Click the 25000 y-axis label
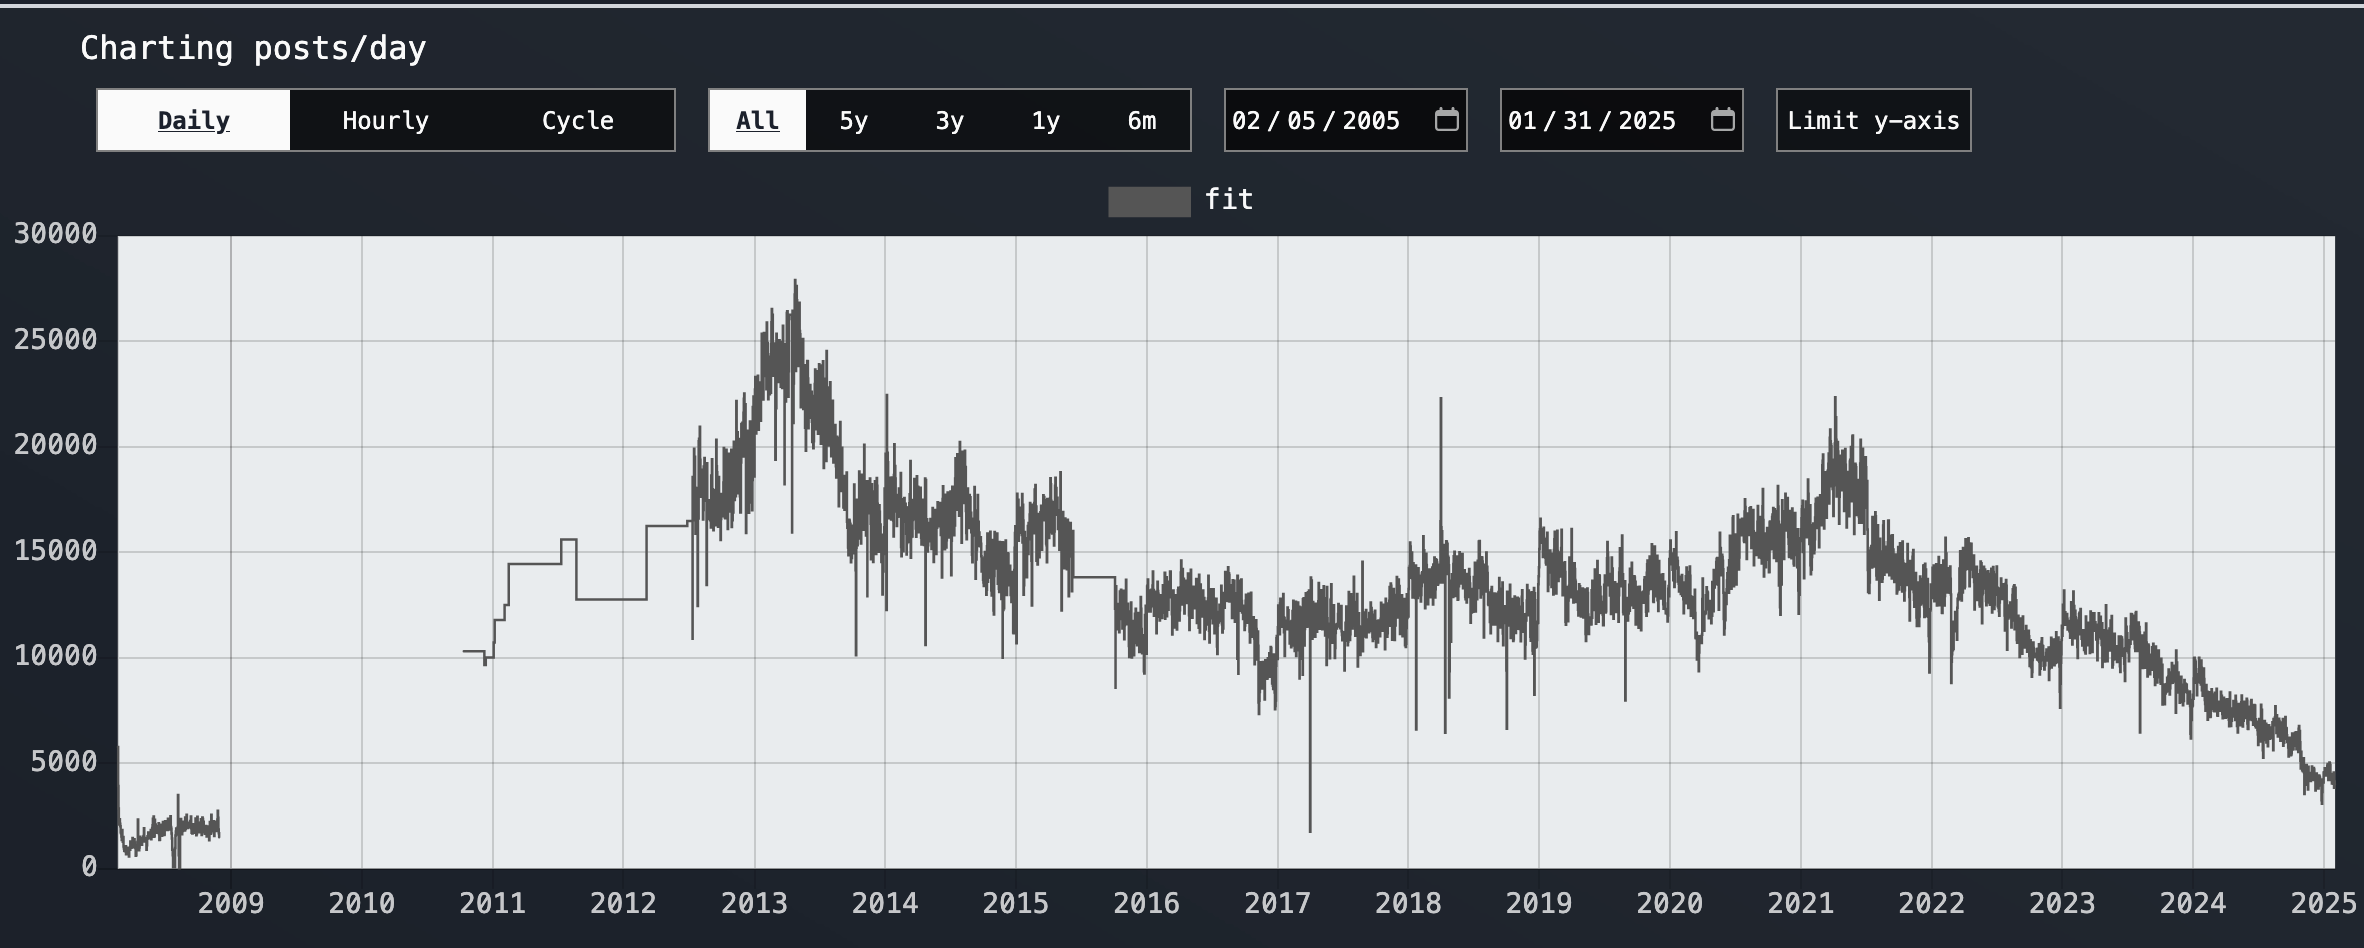This screenshot has width=2364, height=948. (x=56, y=340)
